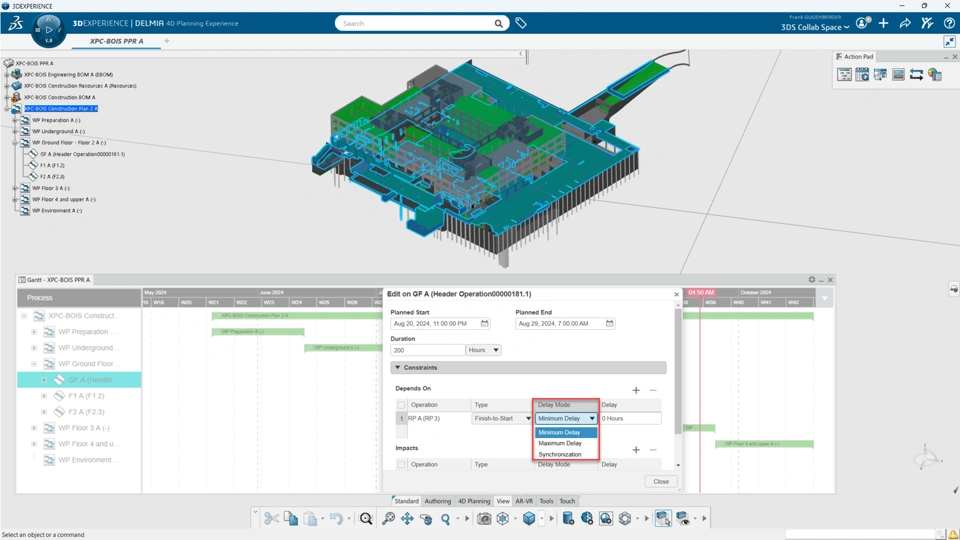Expand WP Floor 3 A in the tree

coord(15,188)
